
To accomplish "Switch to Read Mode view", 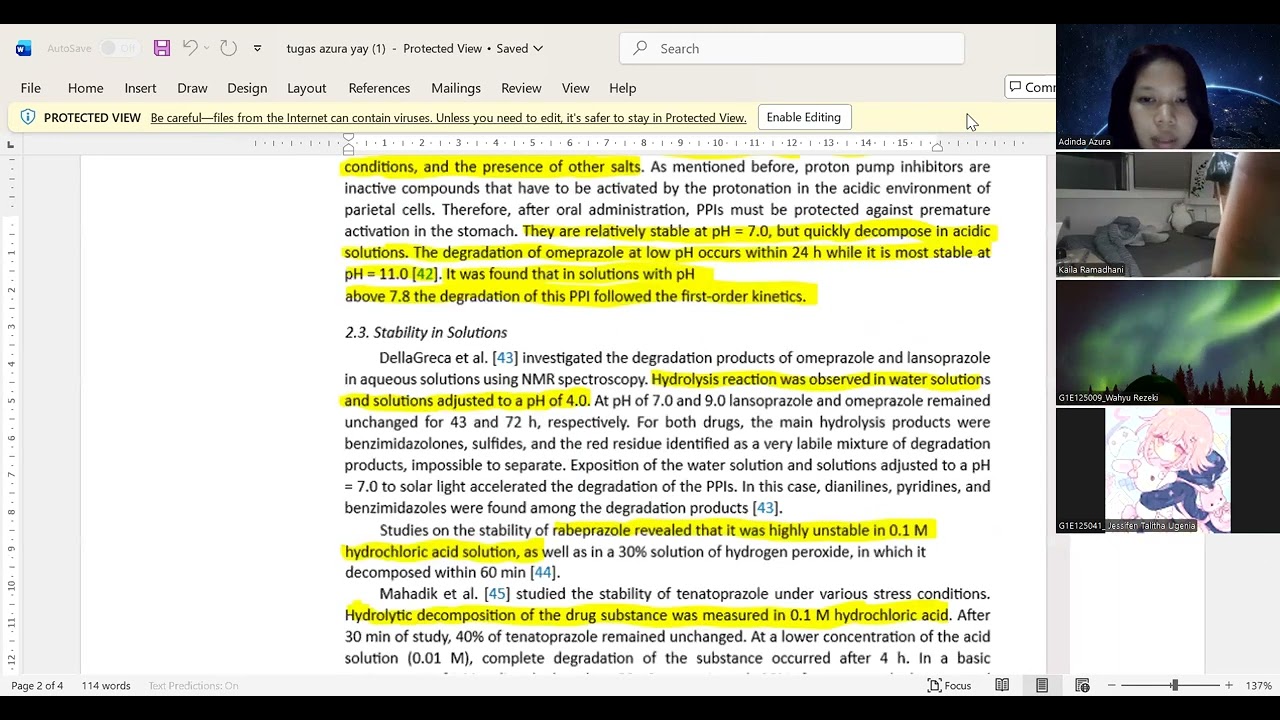I will pos(1002,685).
